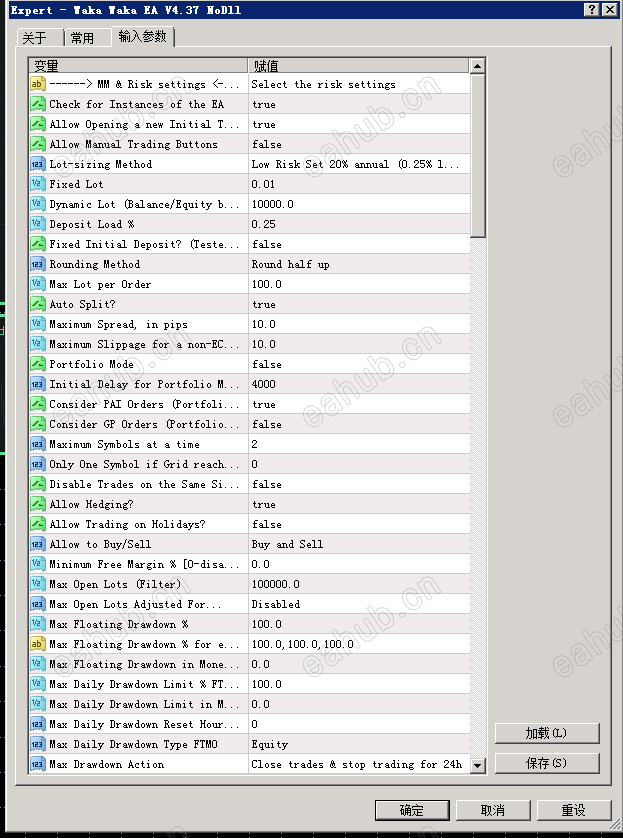Click the 变量 column header

[138, 65]
